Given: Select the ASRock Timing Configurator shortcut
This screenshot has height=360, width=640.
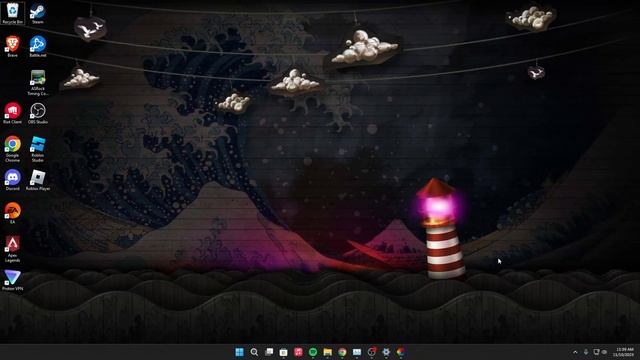Looking at the screenshot, I should tap(38, 83).
